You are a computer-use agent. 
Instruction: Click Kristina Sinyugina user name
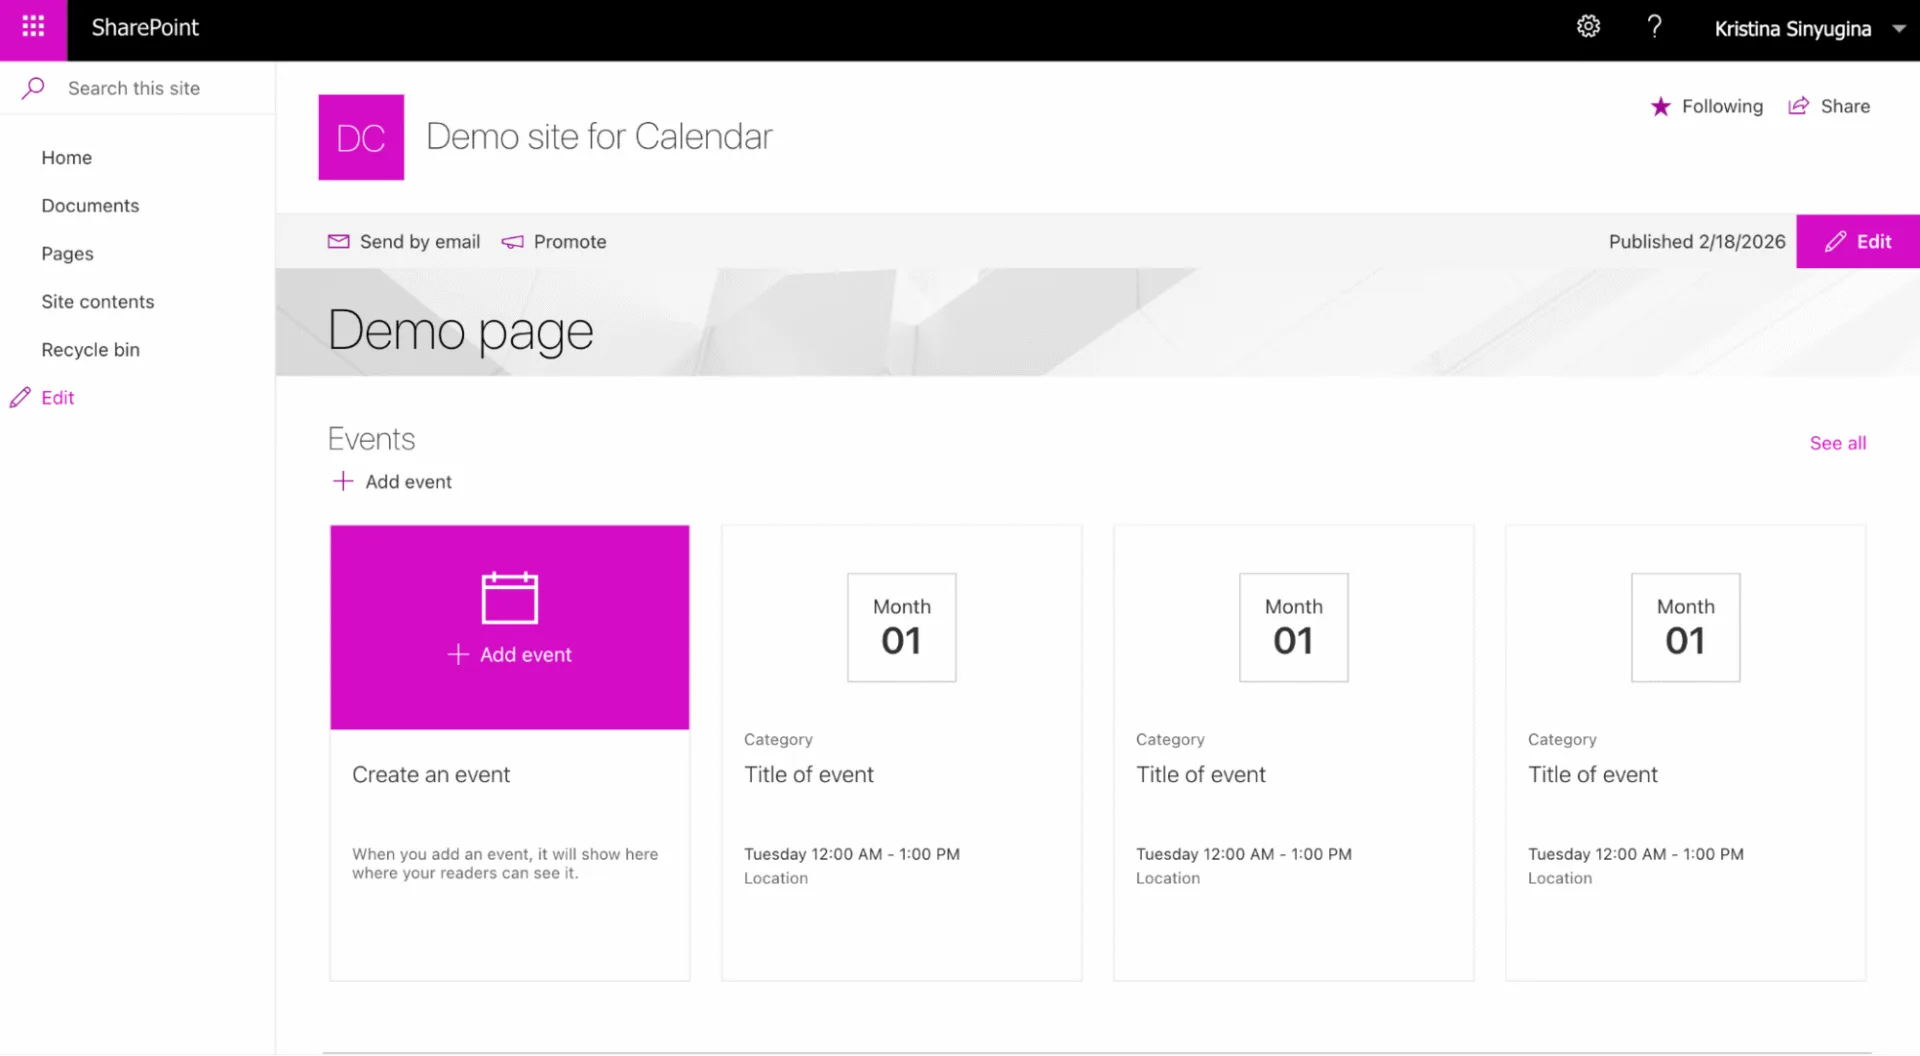(1792, 29)
